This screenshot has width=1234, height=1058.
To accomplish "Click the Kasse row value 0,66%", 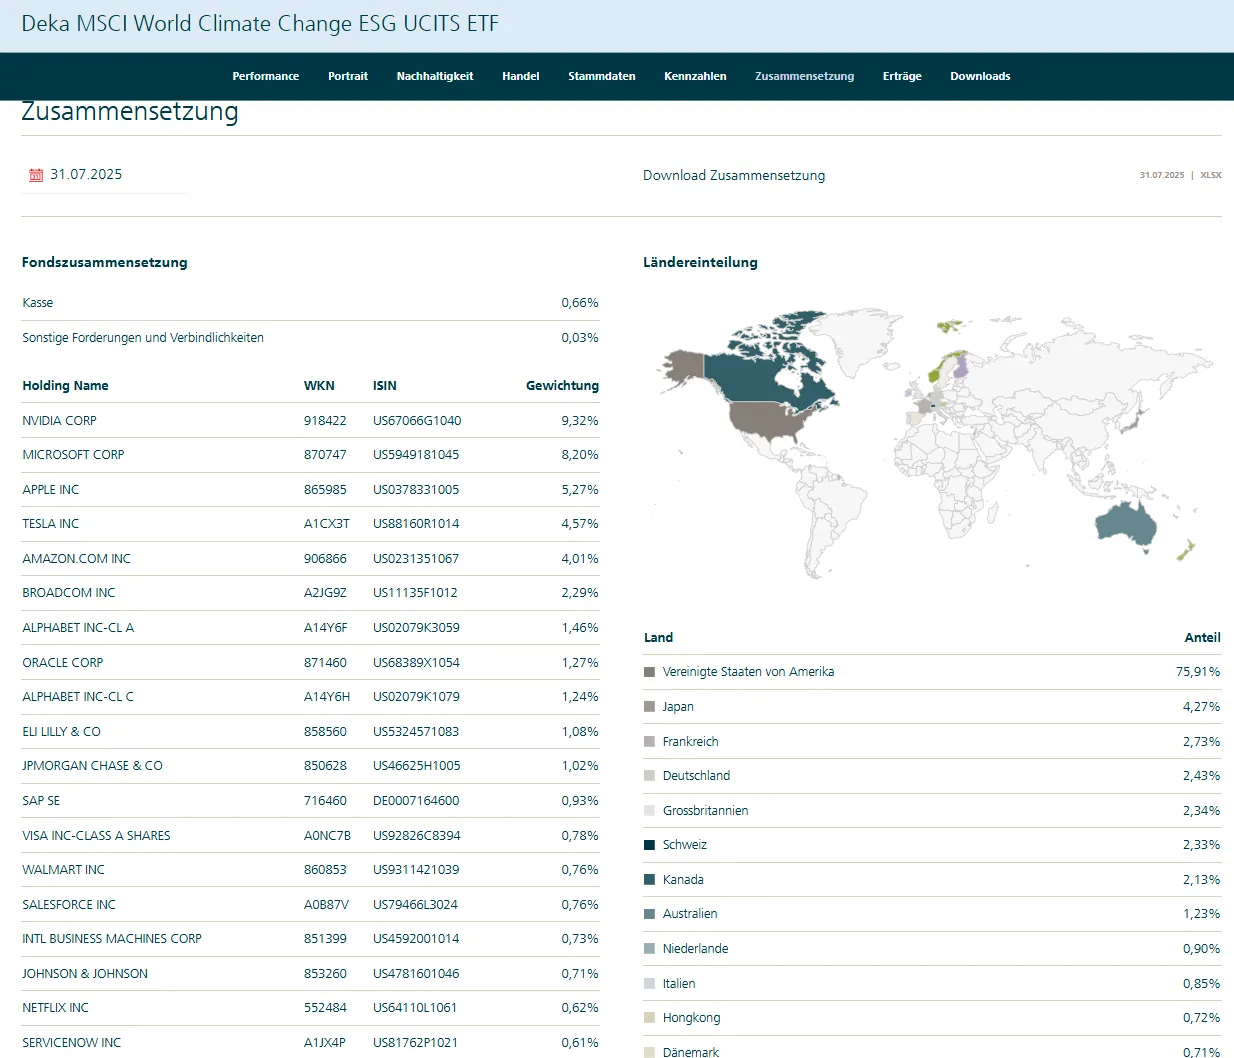I will coord(580,303).
